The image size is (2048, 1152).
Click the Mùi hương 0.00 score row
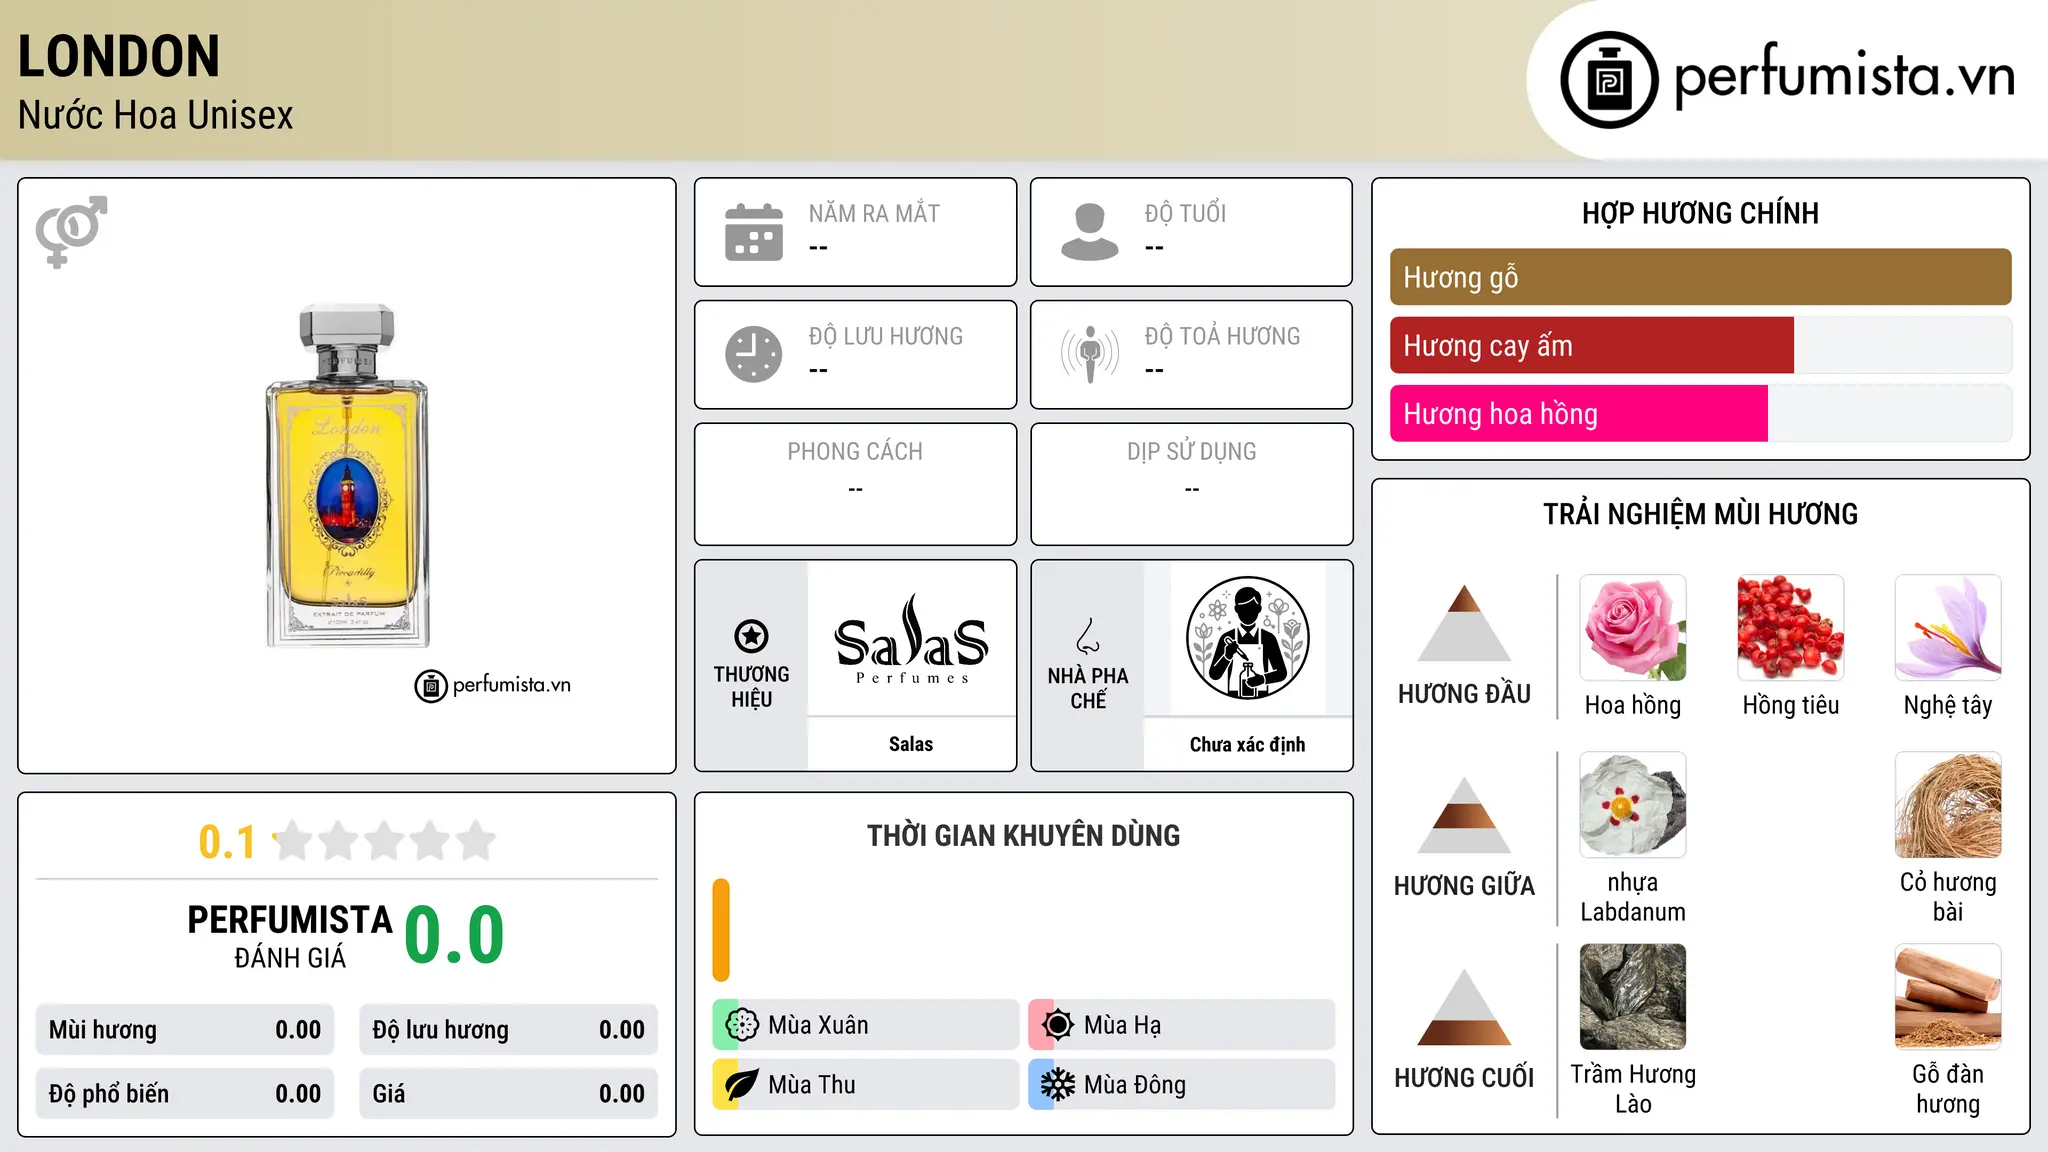[x=185, y=1030]
